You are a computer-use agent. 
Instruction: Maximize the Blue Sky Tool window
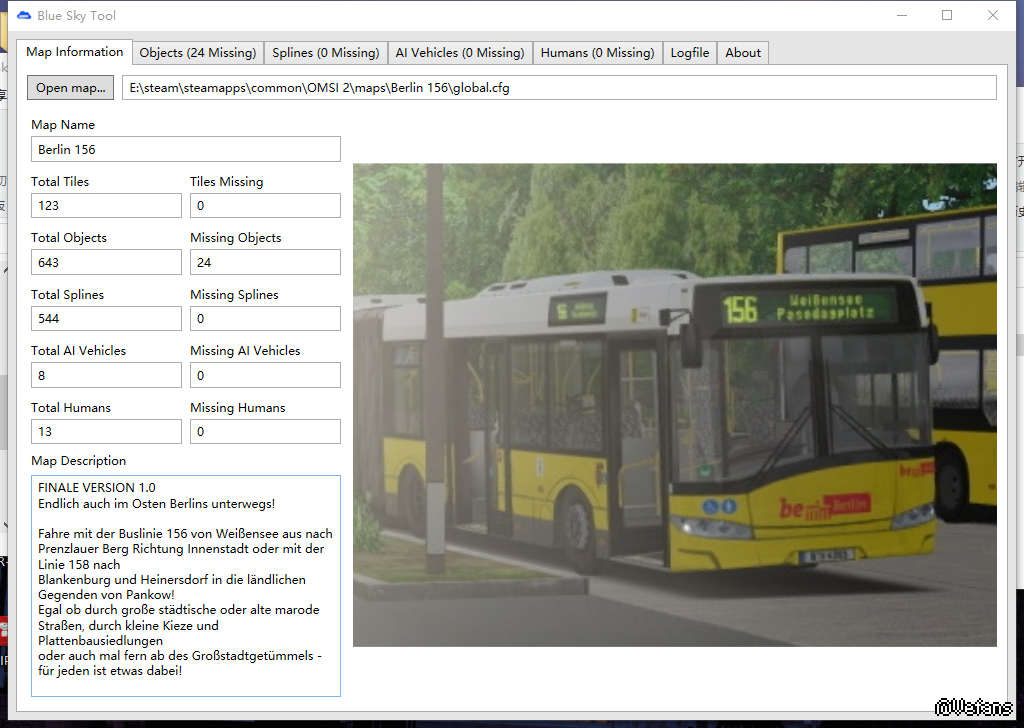coord(947,15)
